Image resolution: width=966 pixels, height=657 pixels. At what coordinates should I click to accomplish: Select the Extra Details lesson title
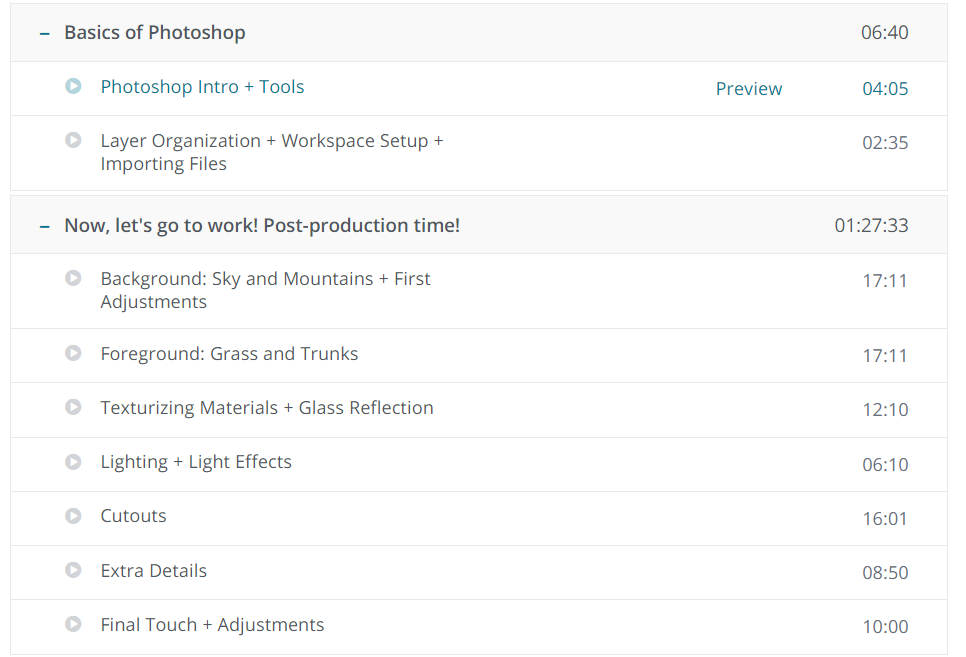point(153,571)
